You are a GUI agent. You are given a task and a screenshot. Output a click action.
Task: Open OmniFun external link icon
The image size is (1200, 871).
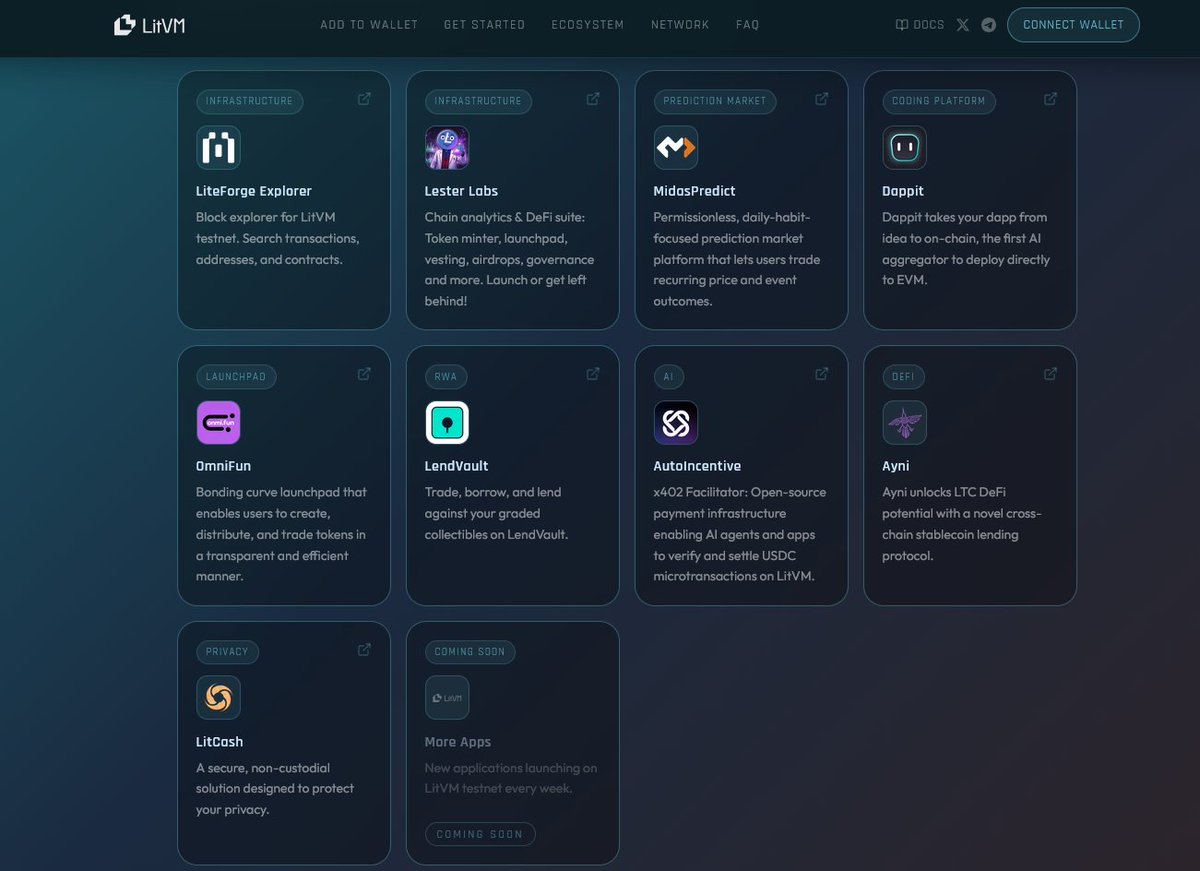tap(364, 374)
